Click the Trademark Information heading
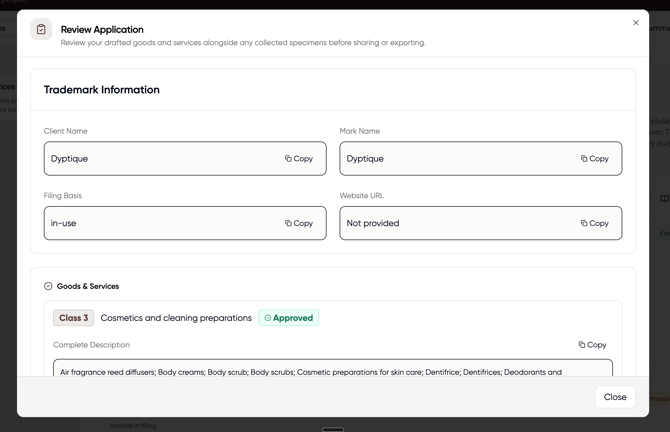This screenshot has height=432, width=670. point(102,90)
